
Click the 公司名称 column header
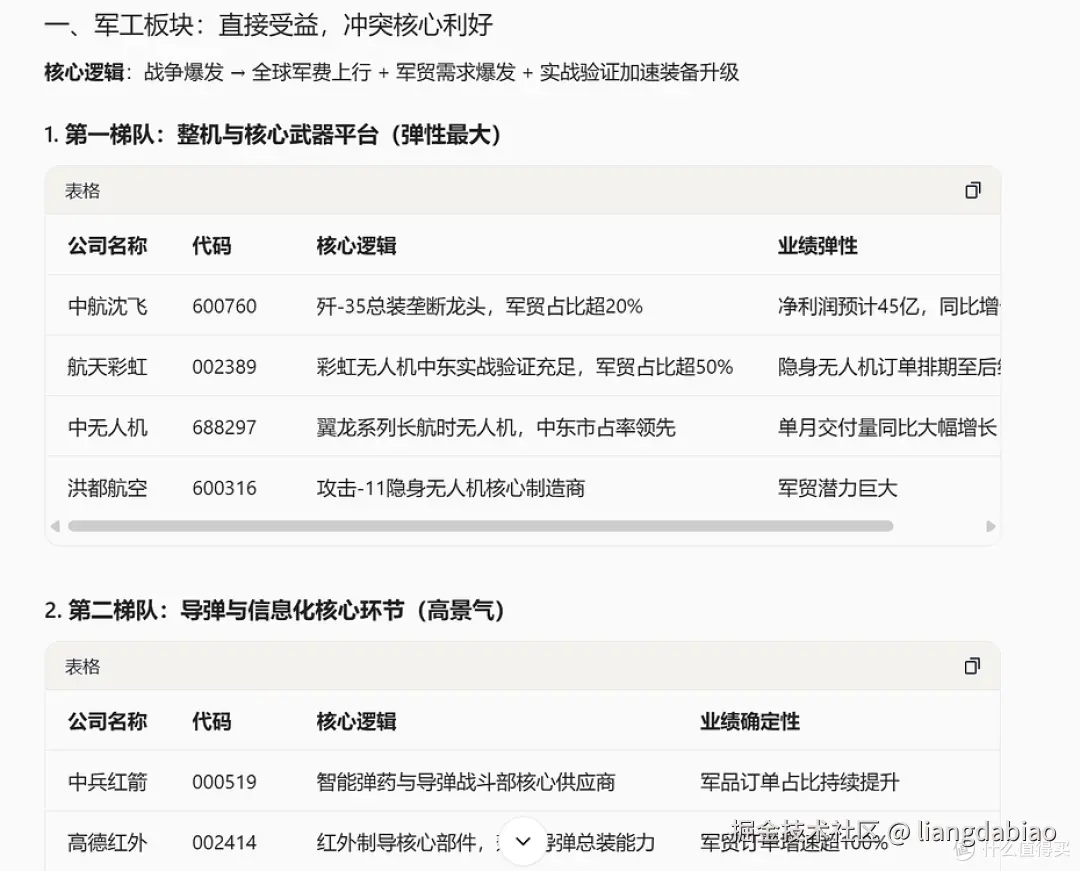tap(107, 246)
